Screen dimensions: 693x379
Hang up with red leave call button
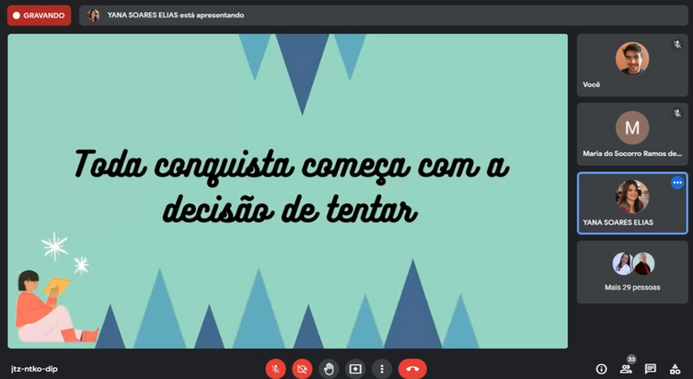point(412,369)
